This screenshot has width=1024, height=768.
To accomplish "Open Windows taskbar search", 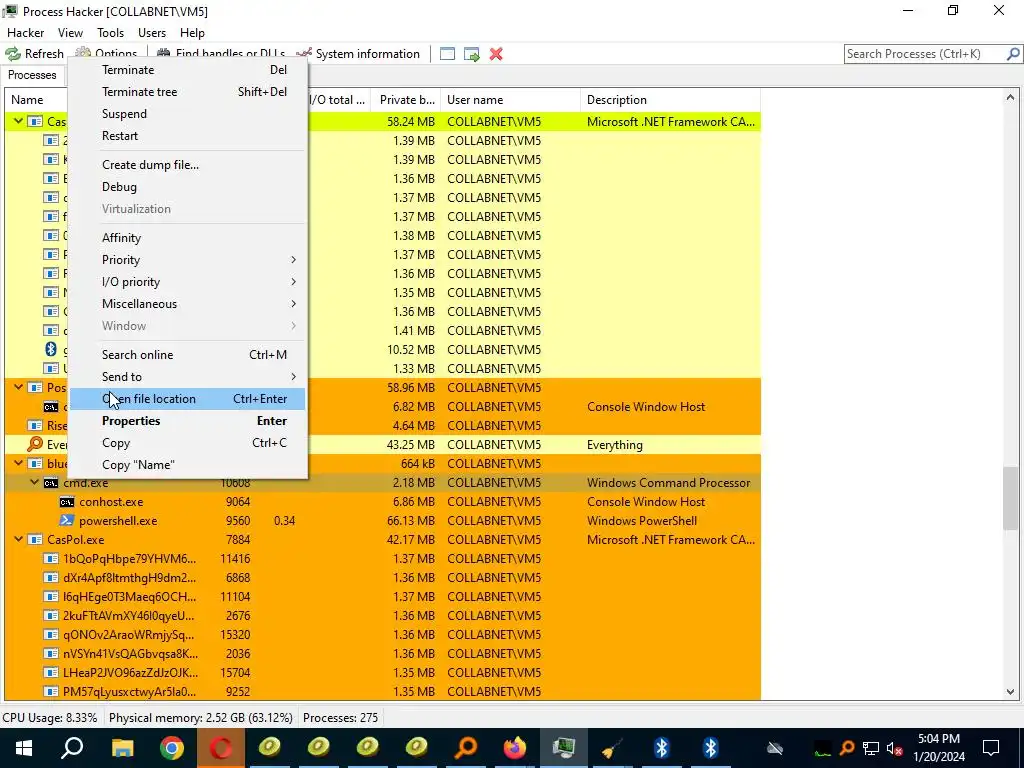I will pos(72,748).
